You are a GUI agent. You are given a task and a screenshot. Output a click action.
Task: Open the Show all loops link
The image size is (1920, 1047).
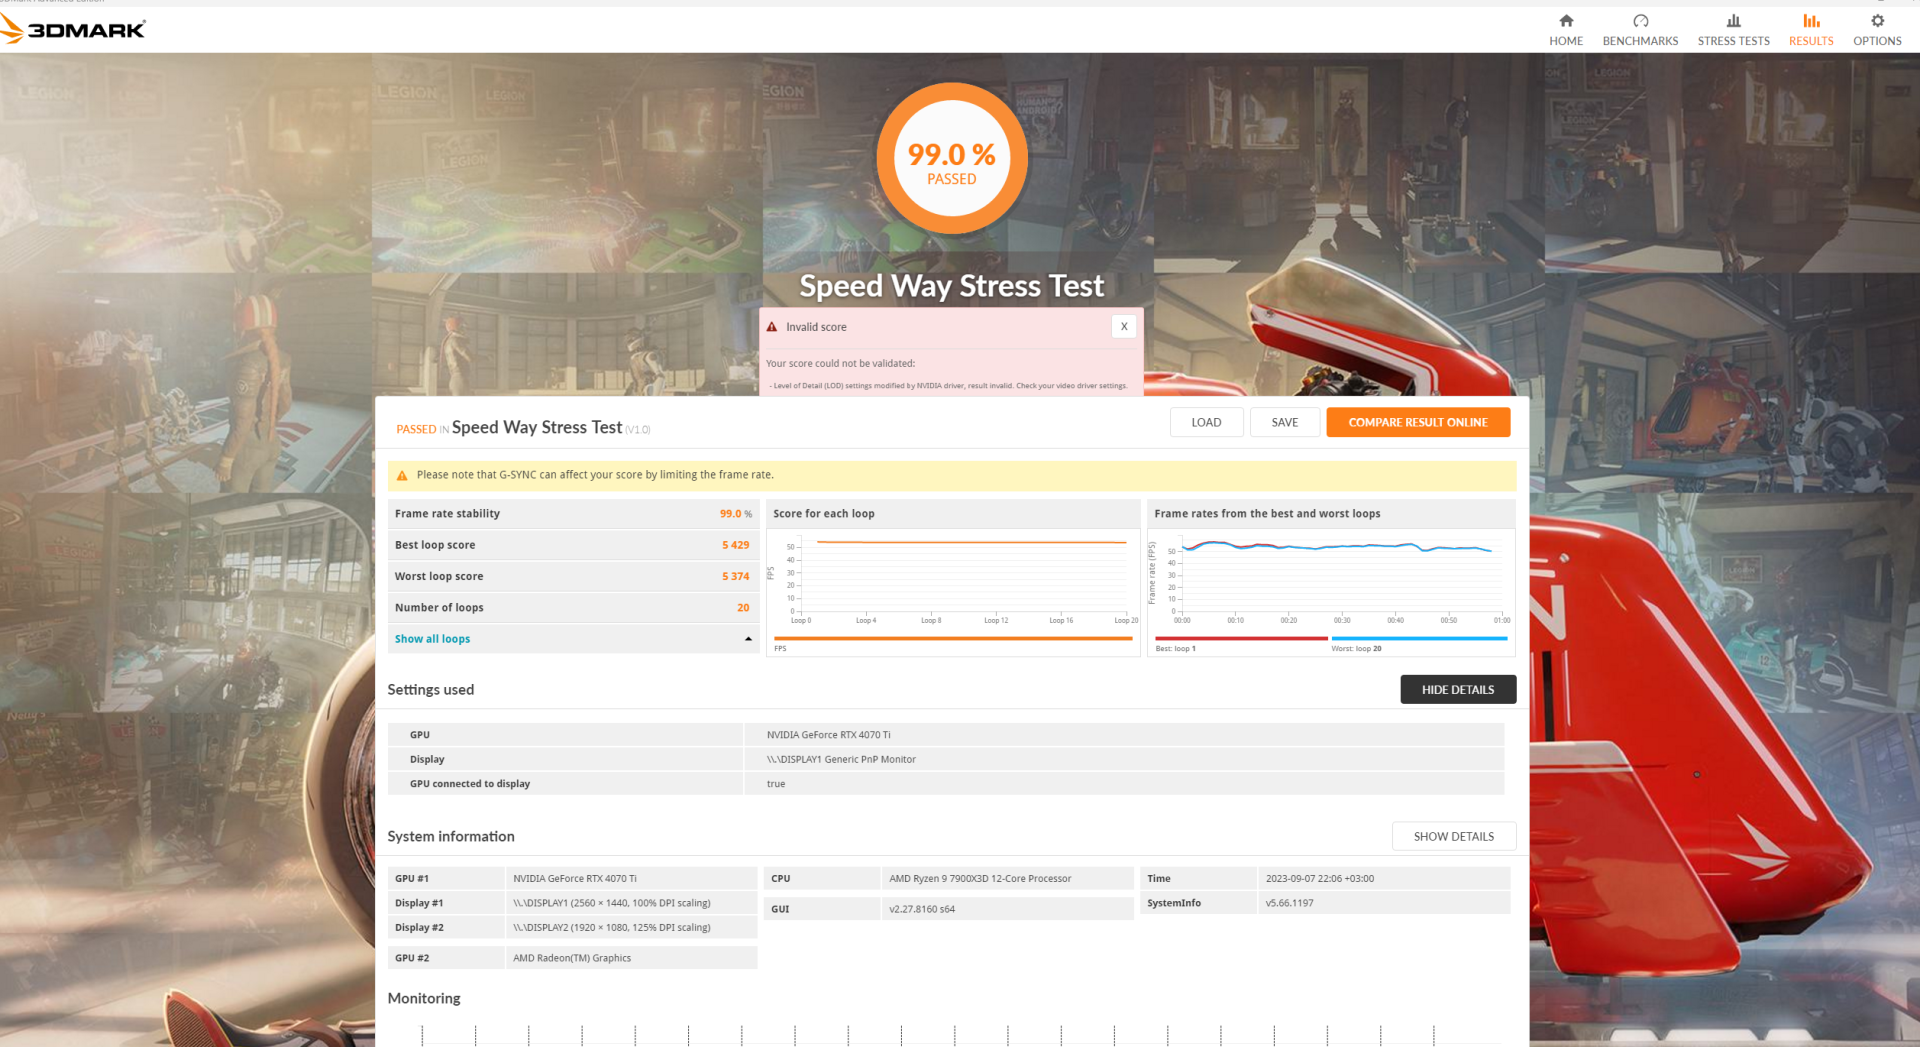(x=432, y=639)
